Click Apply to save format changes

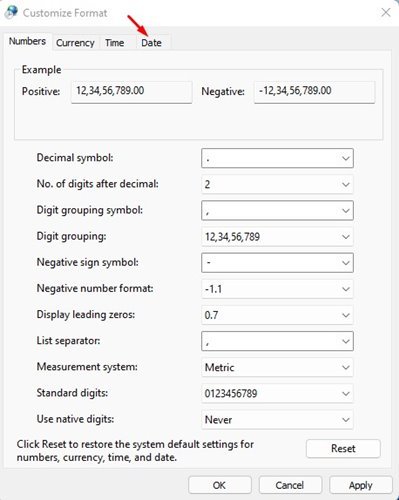pos(361,485)
